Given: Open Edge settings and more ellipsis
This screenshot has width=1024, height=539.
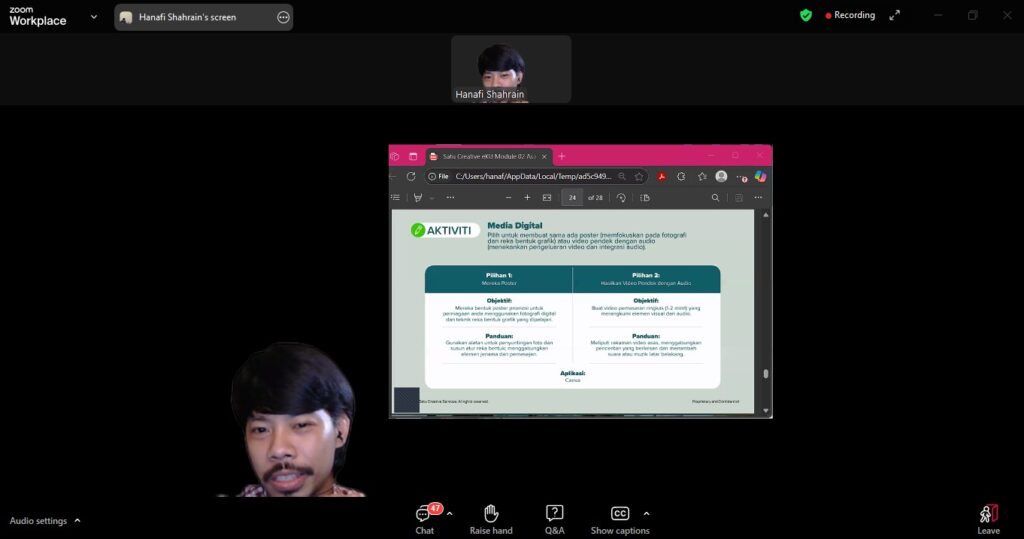Looking at the screenshot, I should click(741, 176).
